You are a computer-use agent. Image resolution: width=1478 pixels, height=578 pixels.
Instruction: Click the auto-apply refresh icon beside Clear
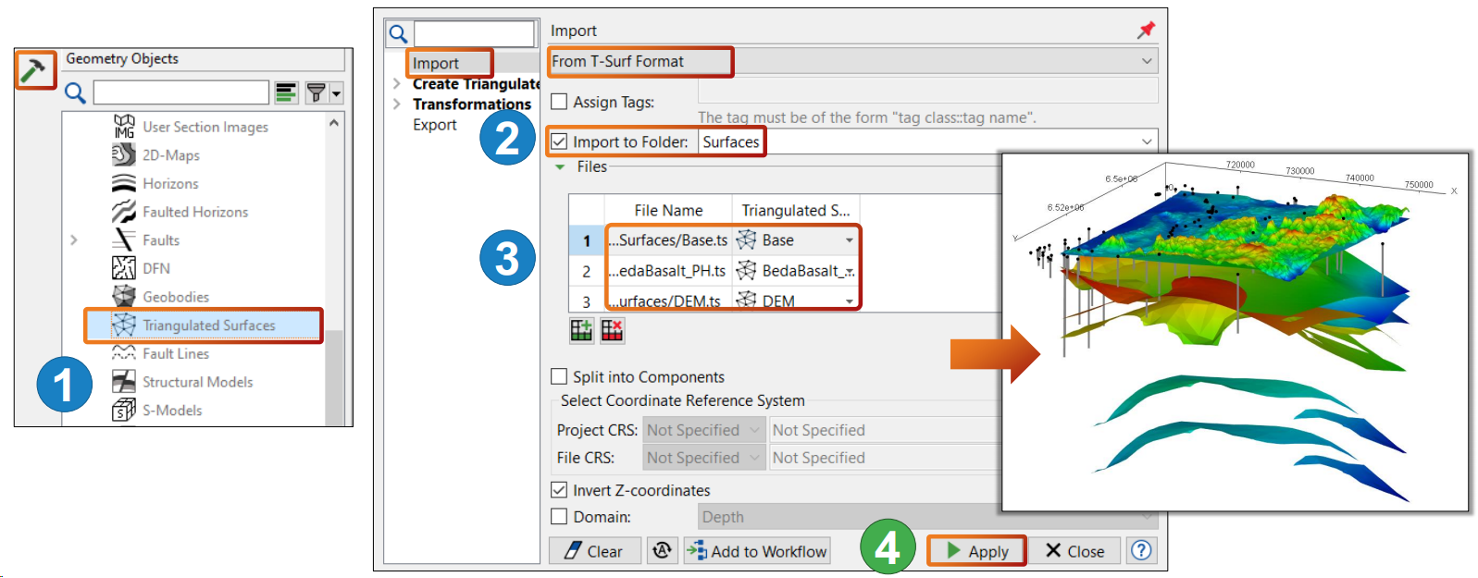click(660, 550)
